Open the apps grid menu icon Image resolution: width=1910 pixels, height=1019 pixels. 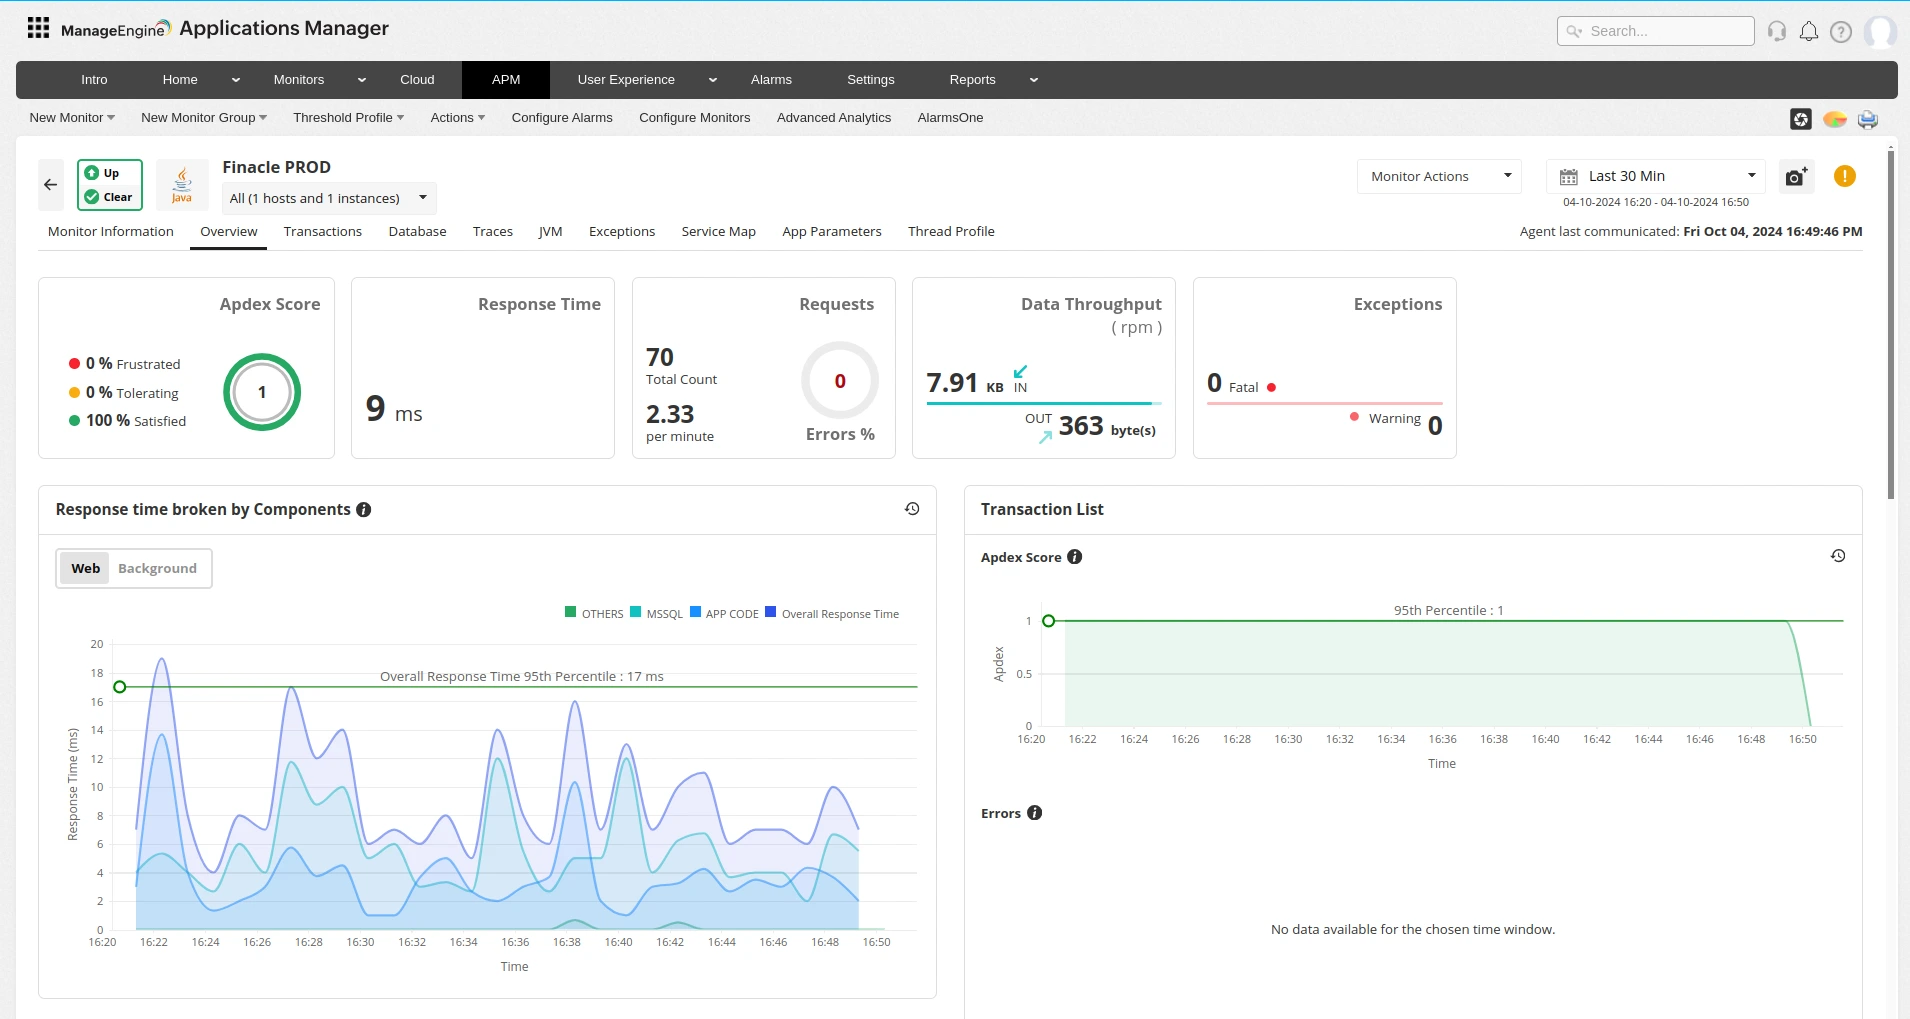pyautogui.click(x=38, y=28)
